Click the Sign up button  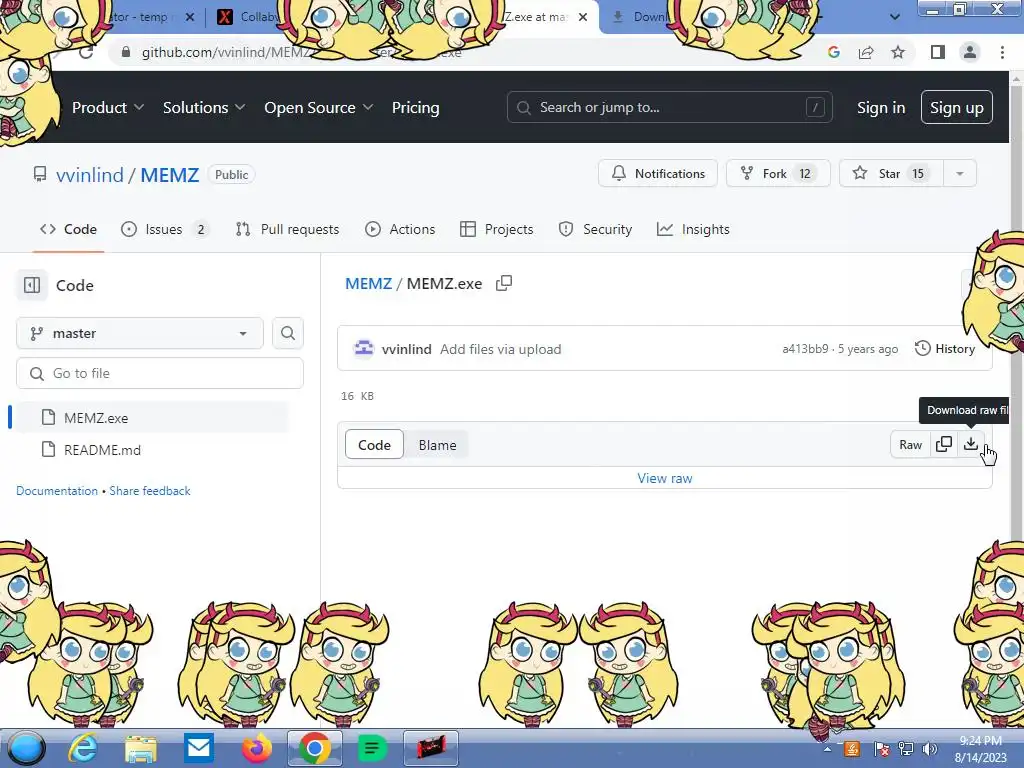(x=957, y=107)
